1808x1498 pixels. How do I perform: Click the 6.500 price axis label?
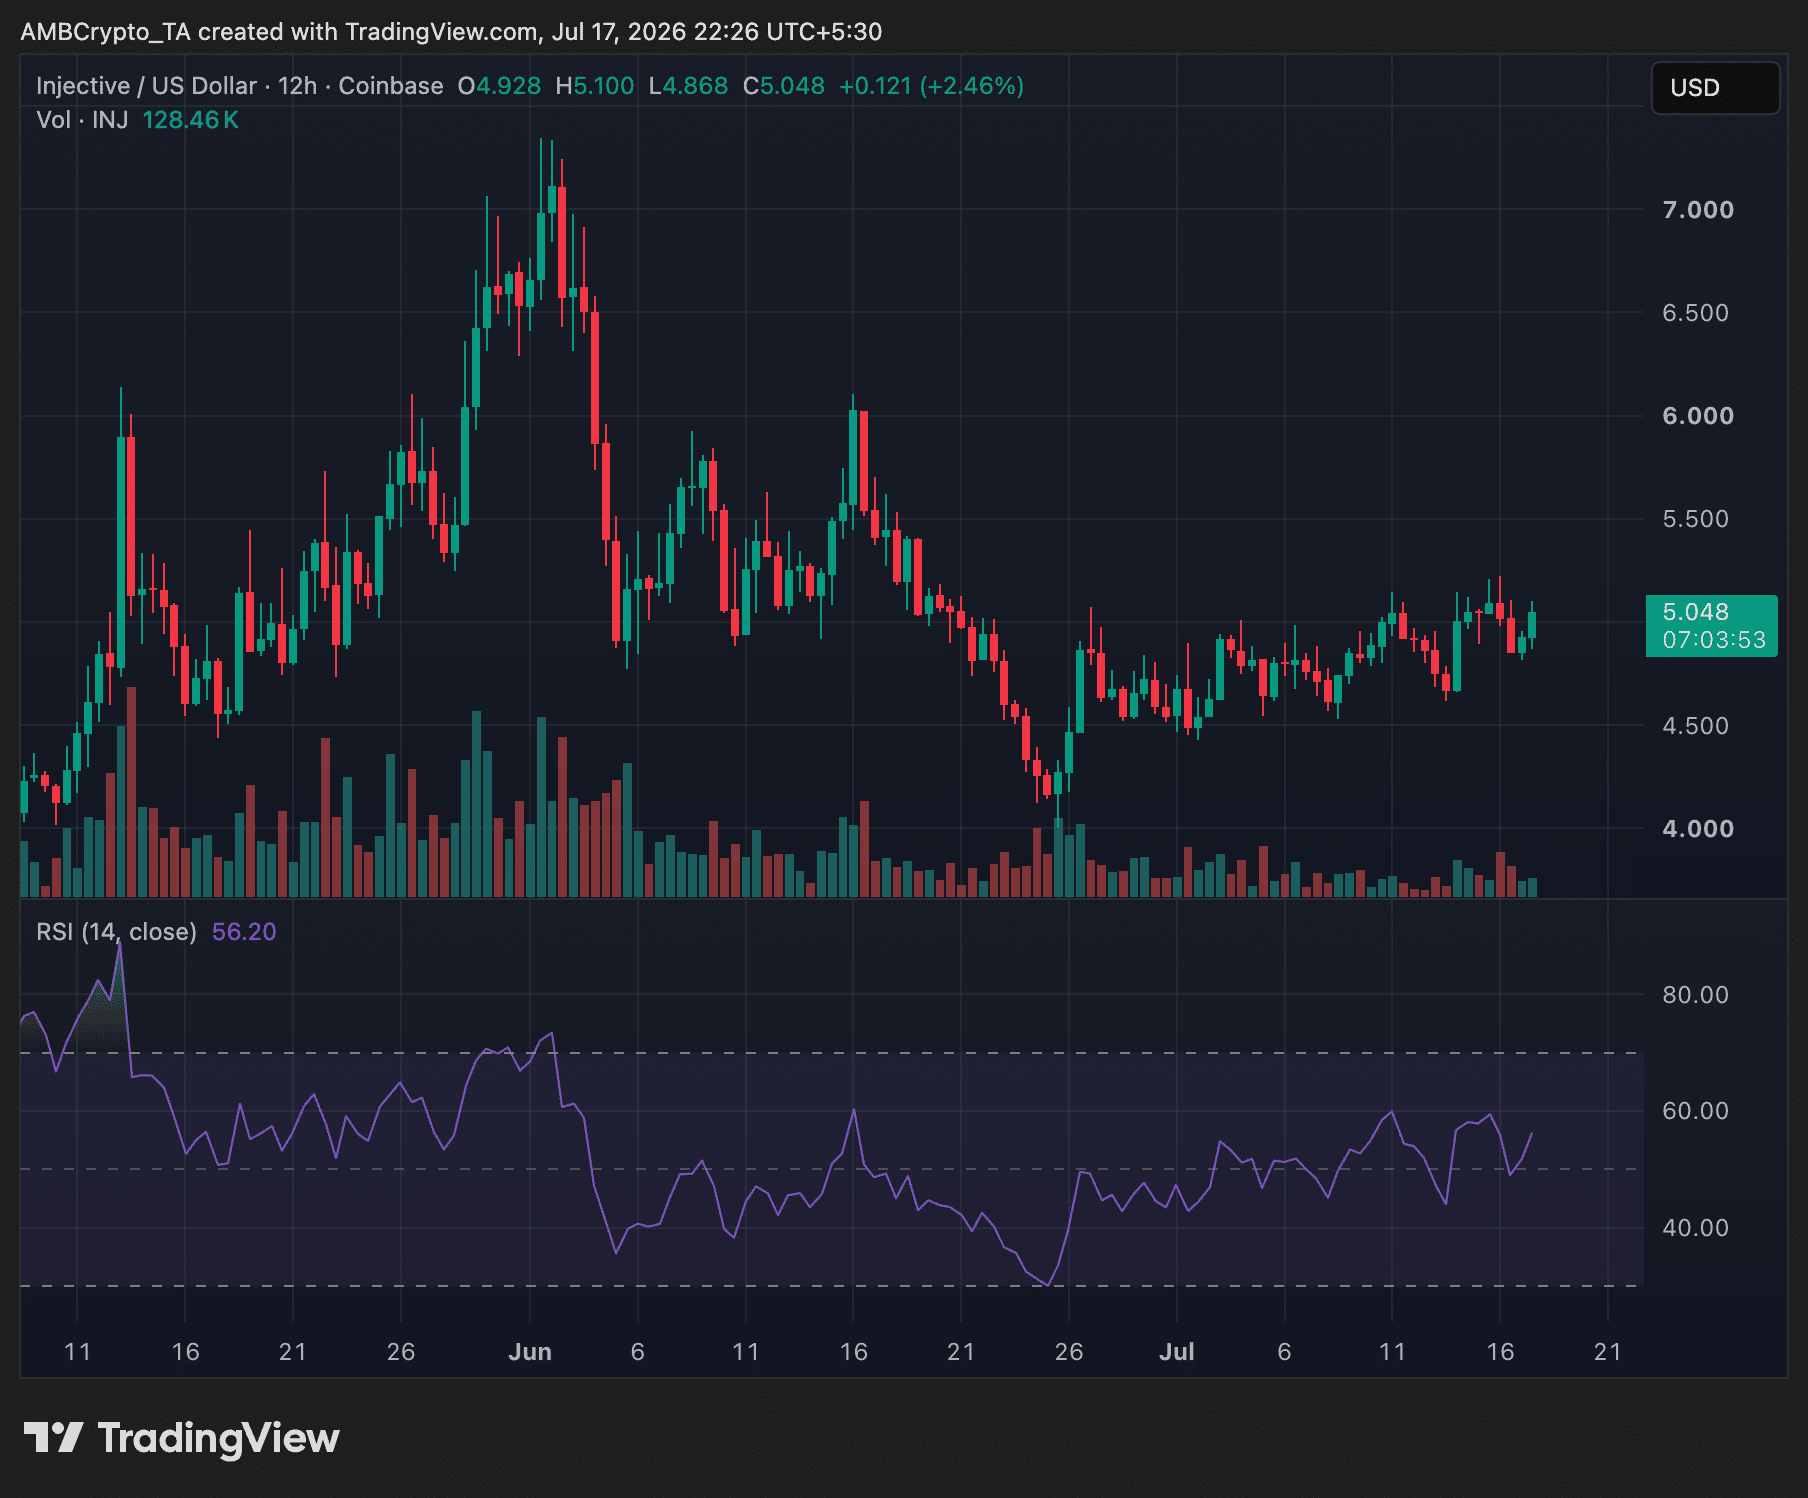tap(1695, 313)
